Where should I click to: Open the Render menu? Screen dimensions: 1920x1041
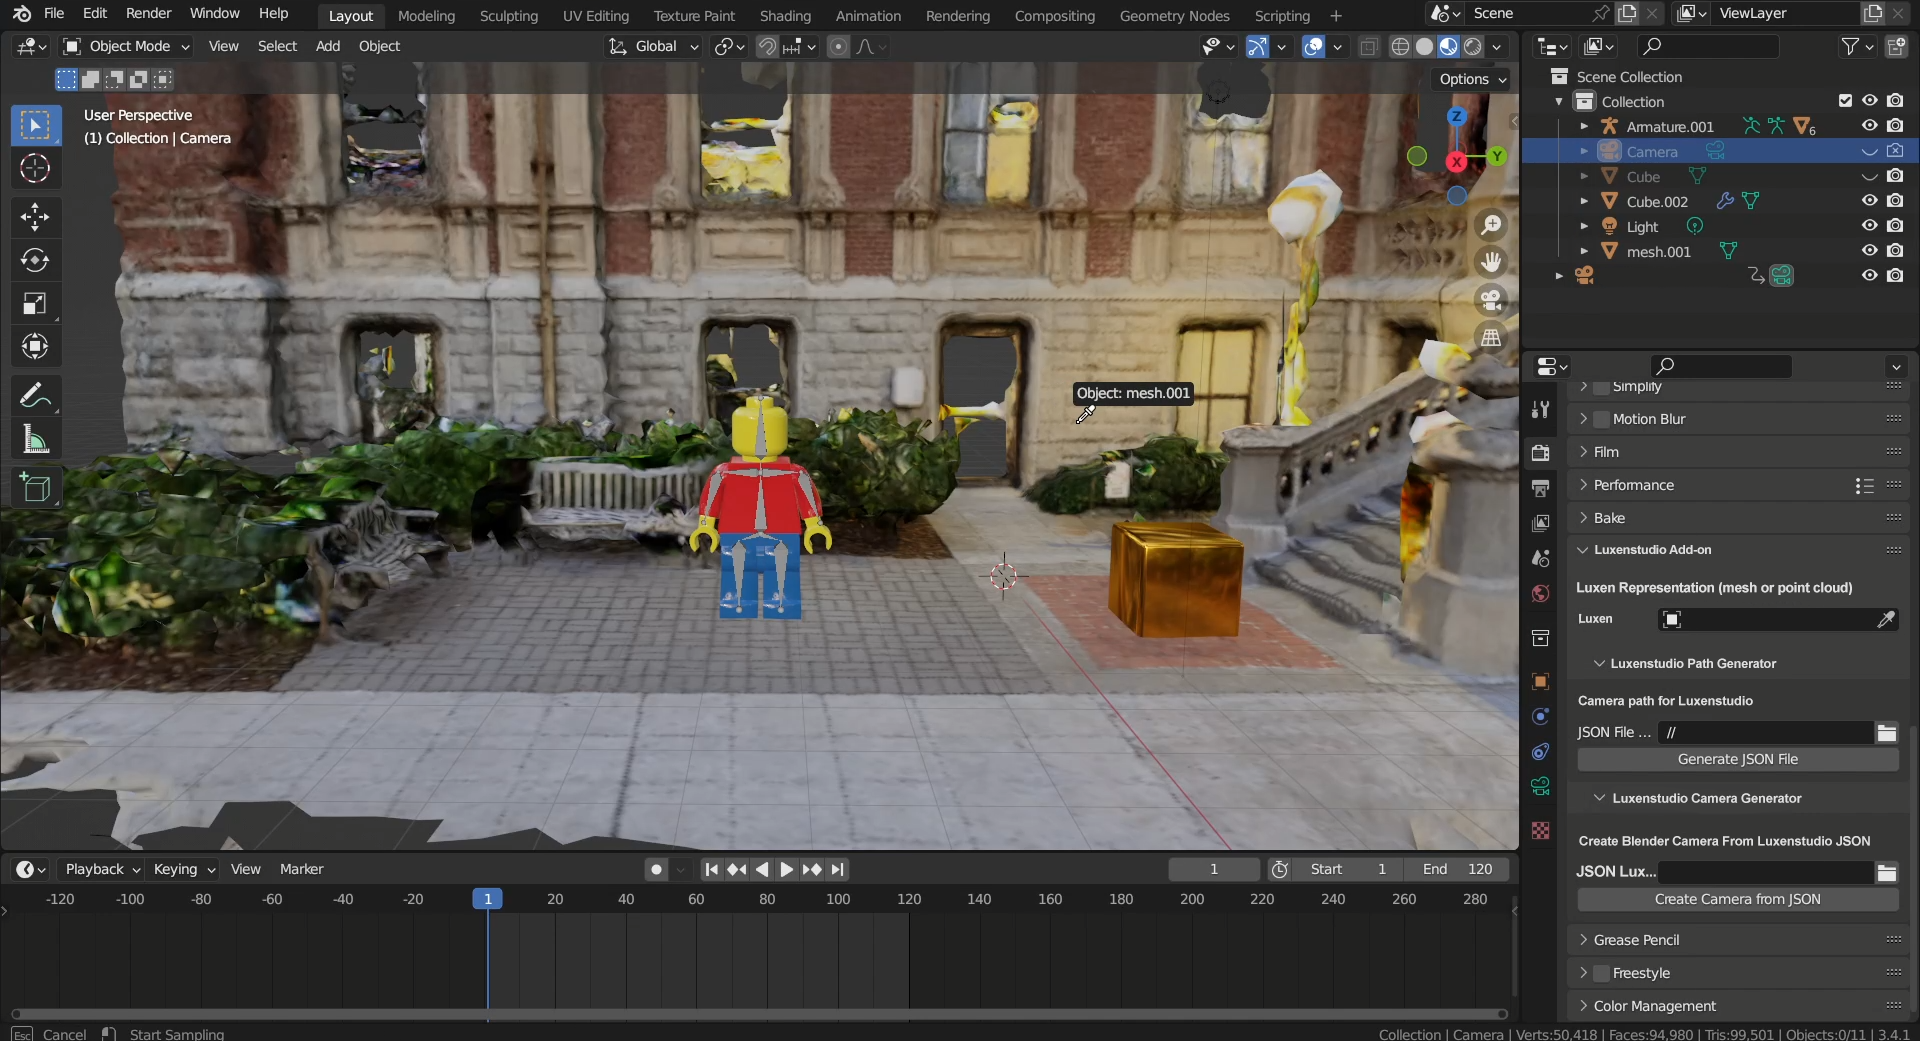pos(148,13)
